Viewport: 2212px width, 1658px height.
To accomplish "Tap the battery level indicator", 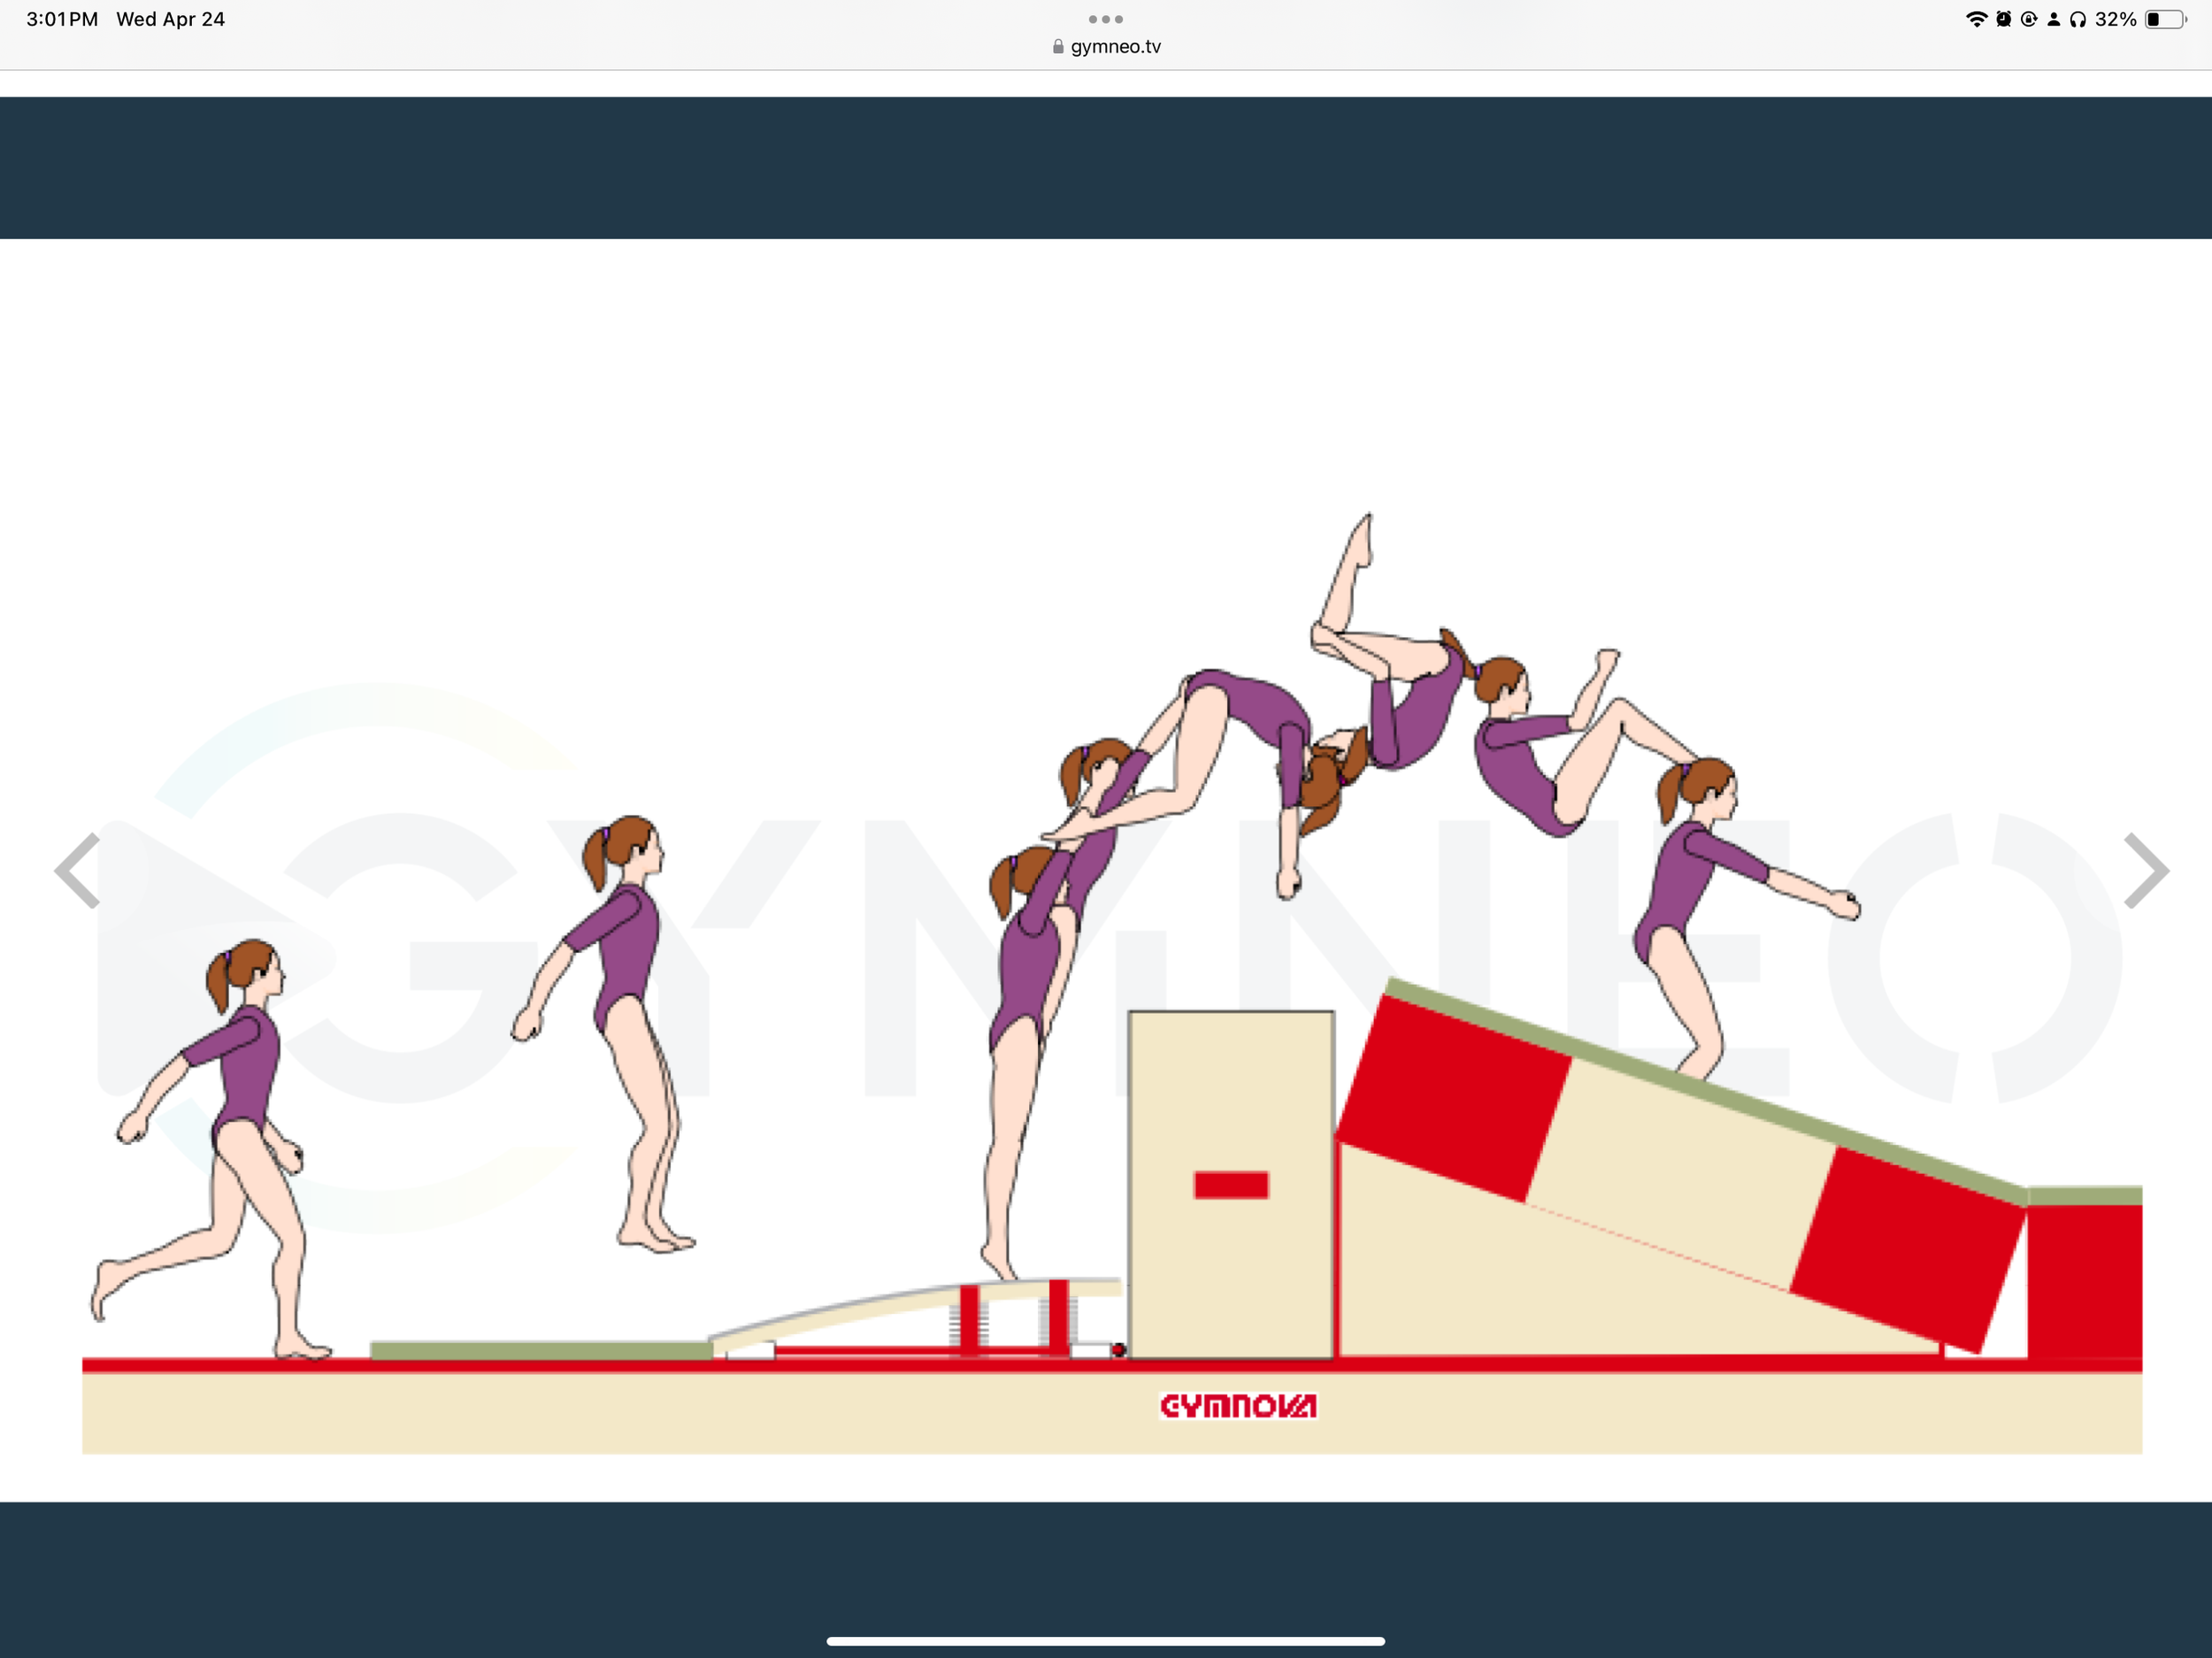I will (x=2164, y=19).
